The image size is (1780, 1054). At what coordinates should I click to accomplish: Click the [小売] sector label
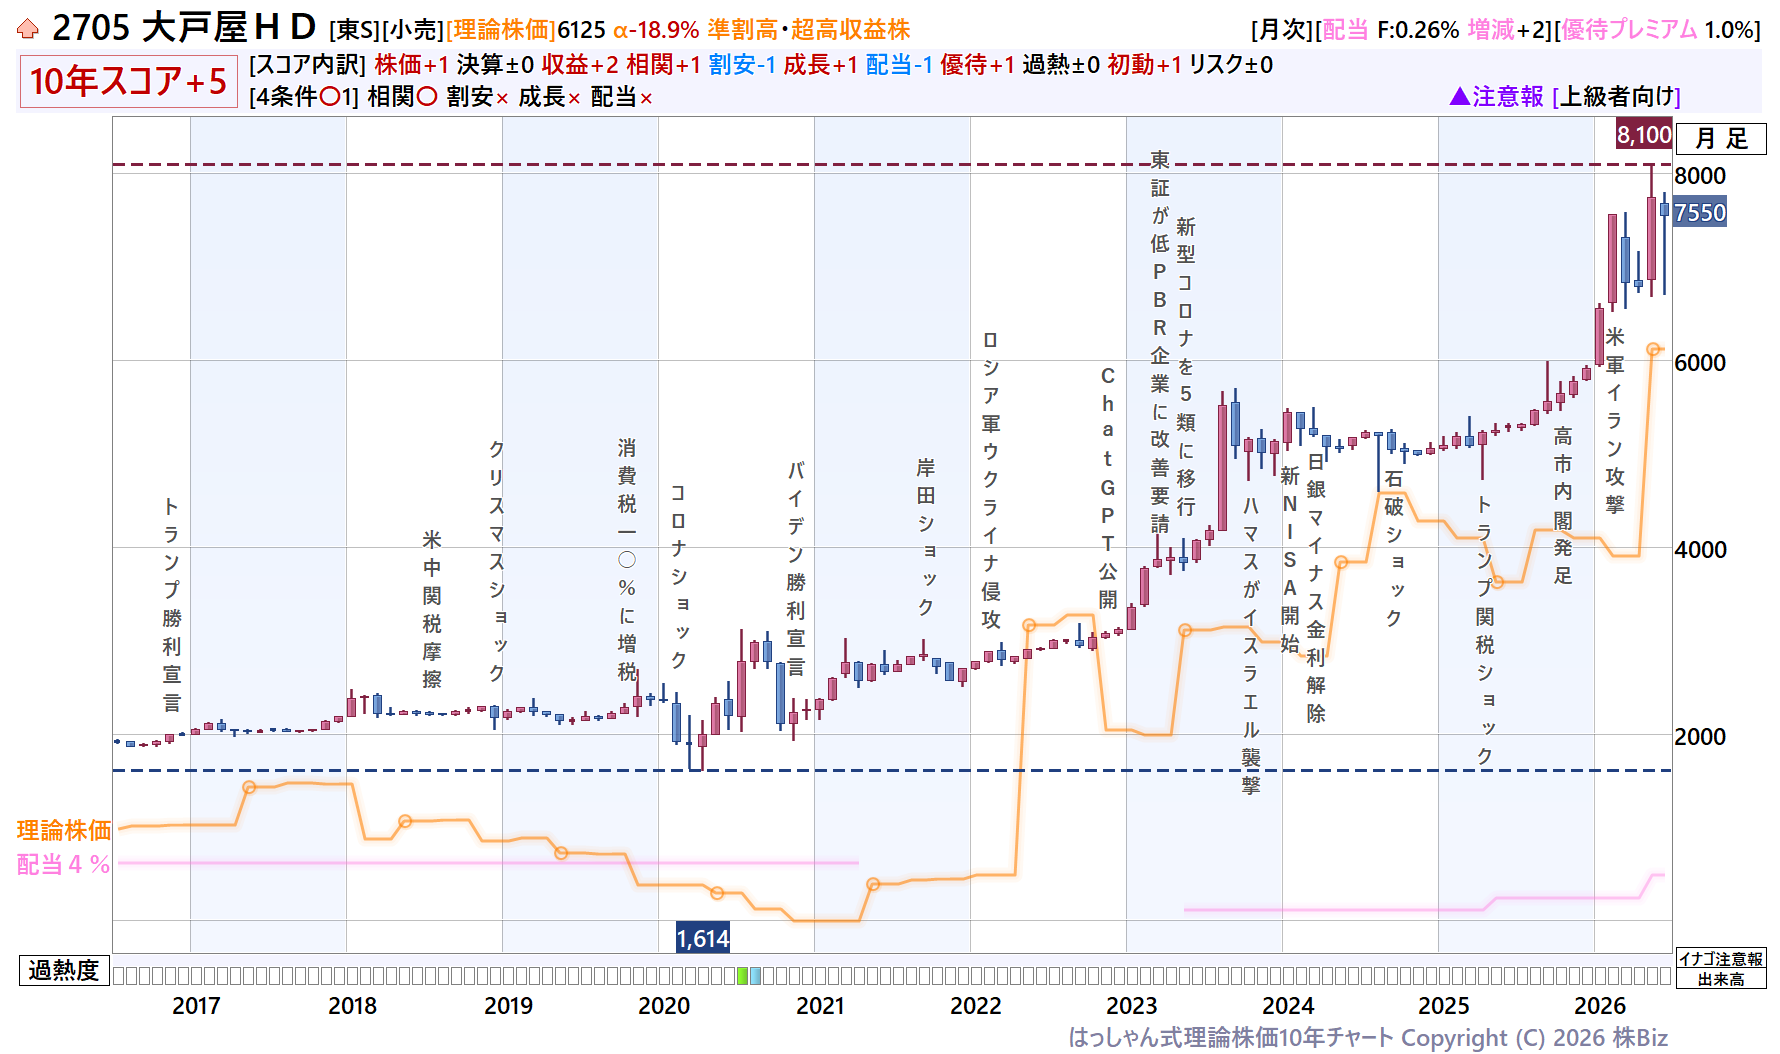(x=413, y=30)
